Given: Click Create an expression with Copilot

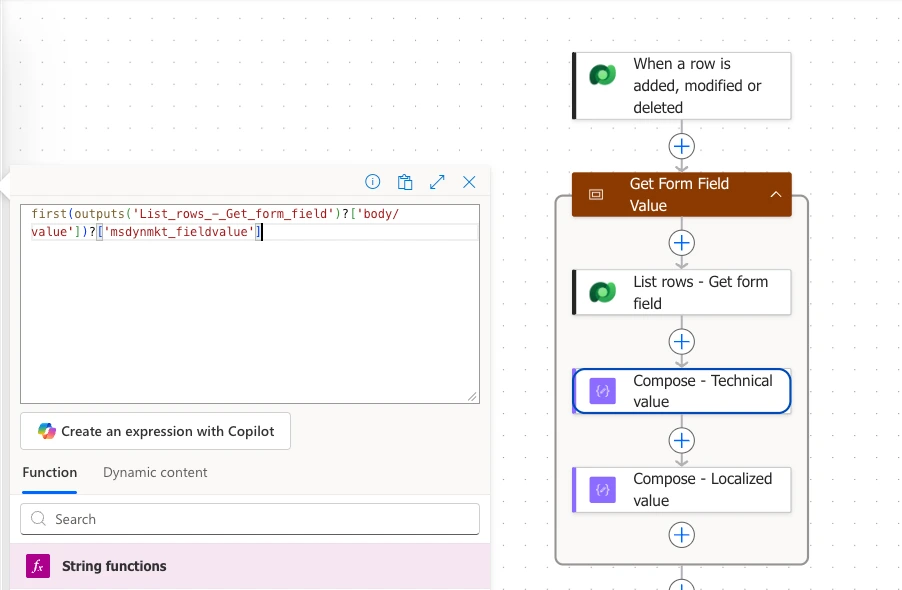Looking at the screenshot, I should (155, 431).
